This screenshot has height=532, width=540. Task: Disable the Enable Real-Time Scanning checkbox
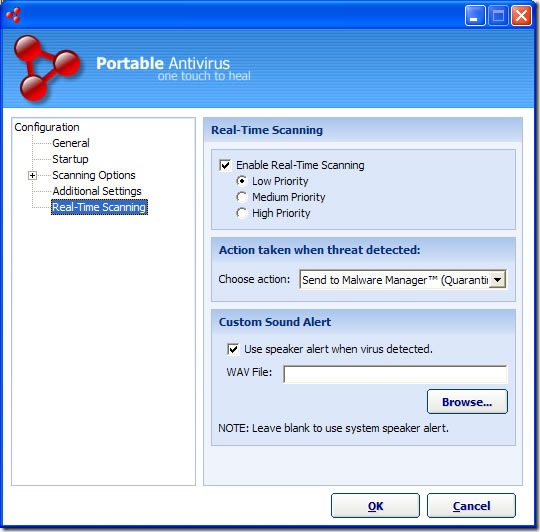pos(225,165)
